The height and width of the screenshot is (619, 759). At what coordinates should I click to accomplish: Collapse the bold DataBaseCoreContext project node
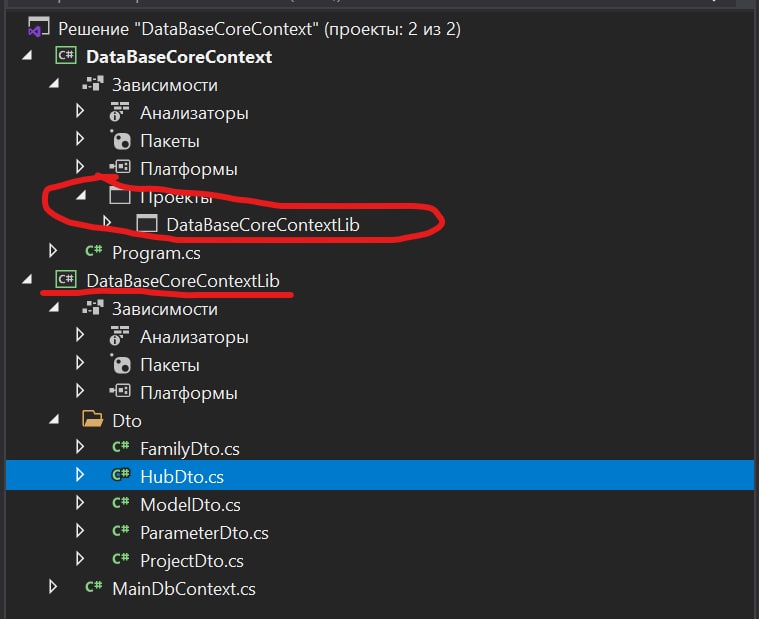28,56
